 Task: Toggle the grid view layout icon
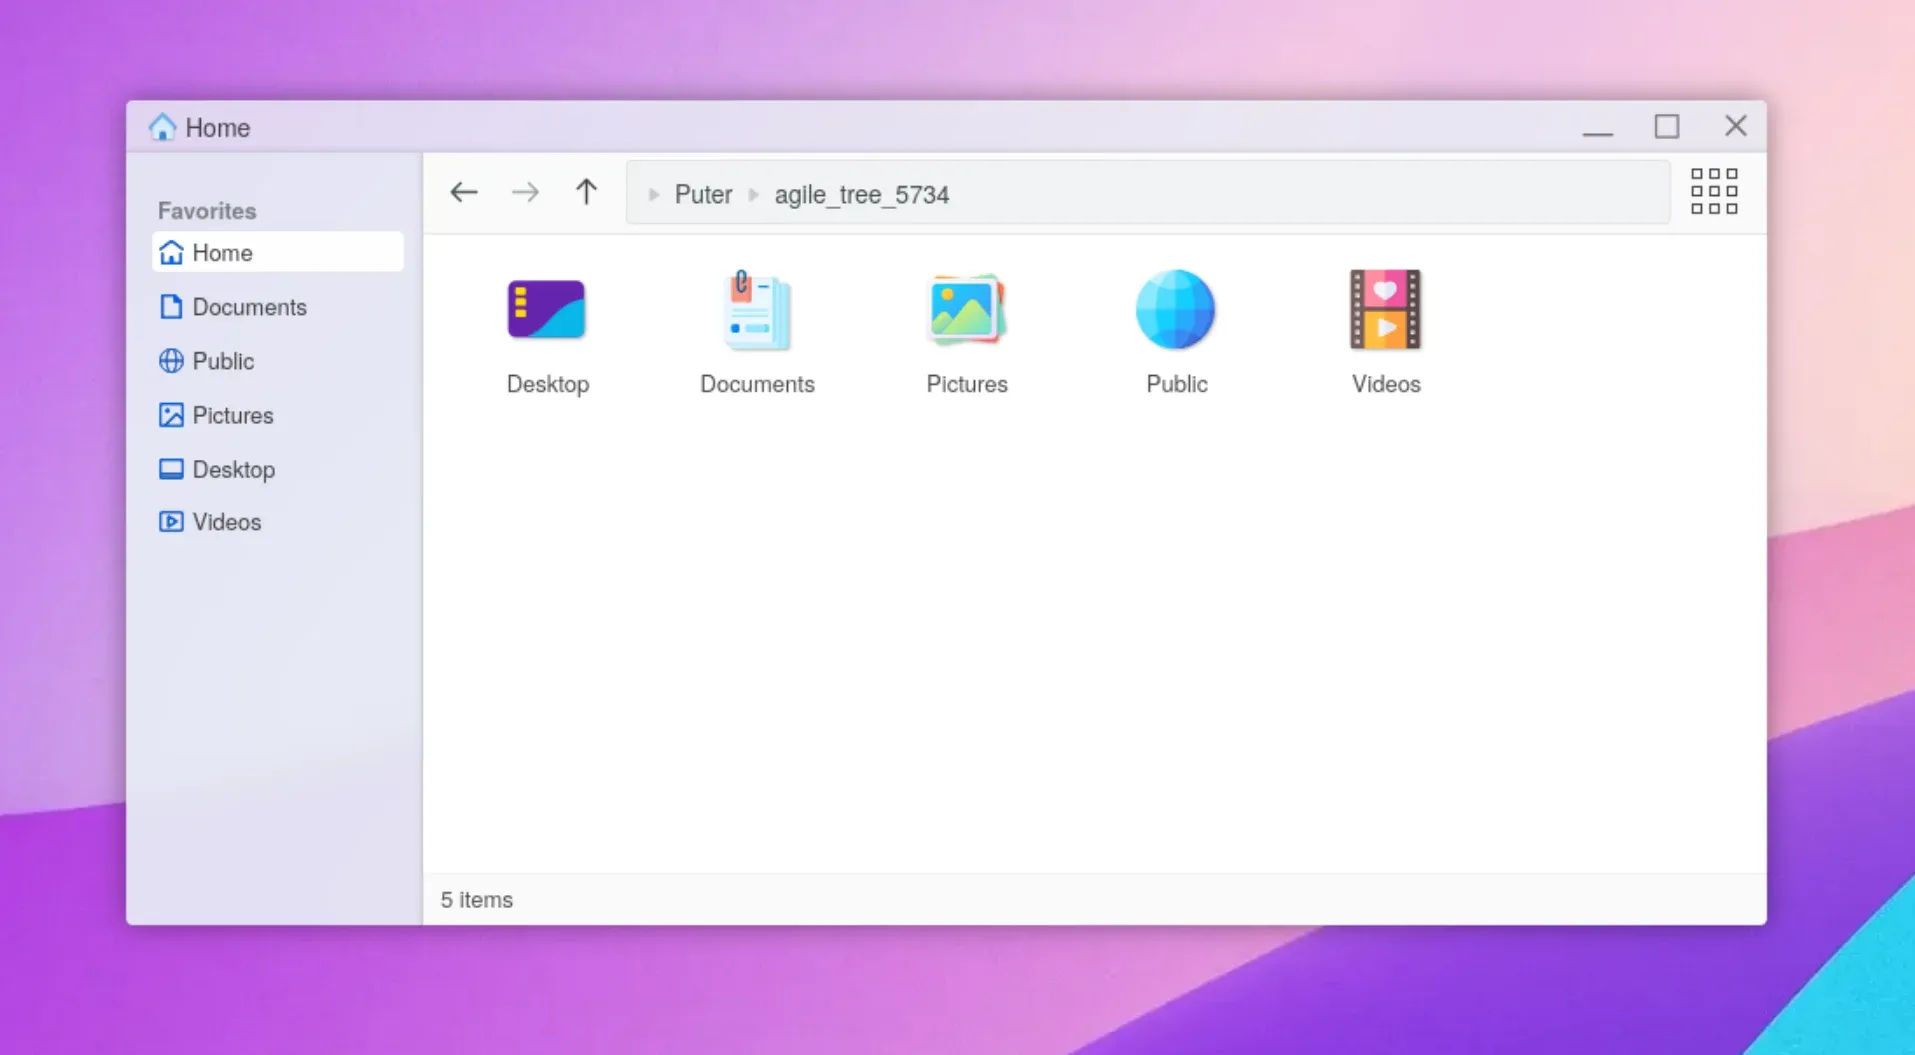pos(1713,192)
